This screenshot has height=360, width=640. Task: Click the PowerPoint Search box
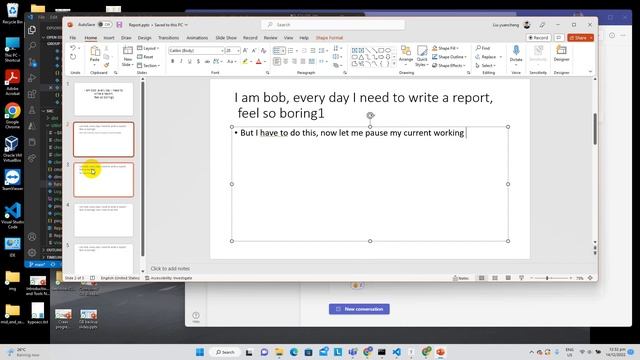(x=333, y=24)
